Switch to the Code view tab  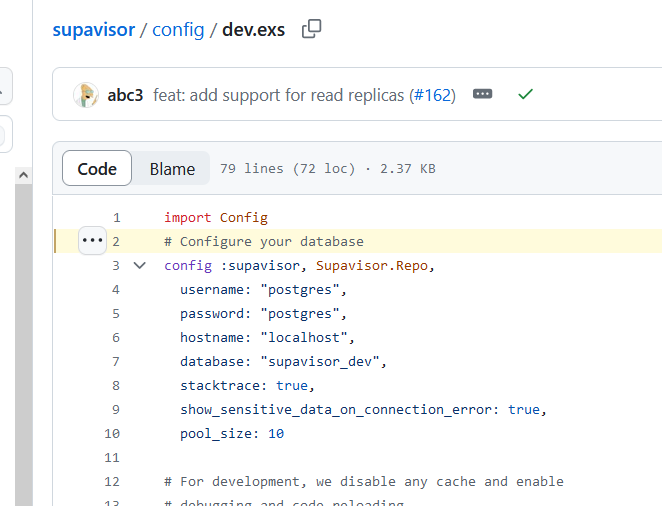(x=97, y=168)
